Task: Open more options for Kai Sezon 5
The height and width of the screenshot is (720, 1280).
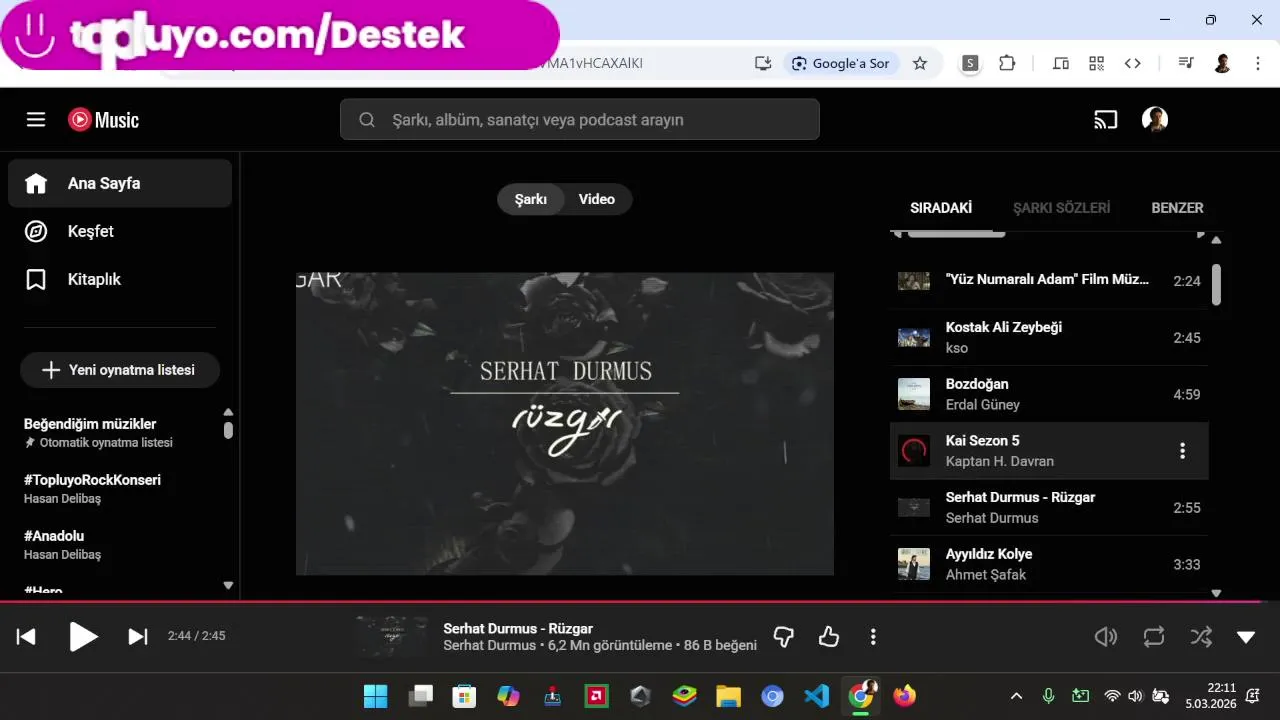Action: [1182, 451]
